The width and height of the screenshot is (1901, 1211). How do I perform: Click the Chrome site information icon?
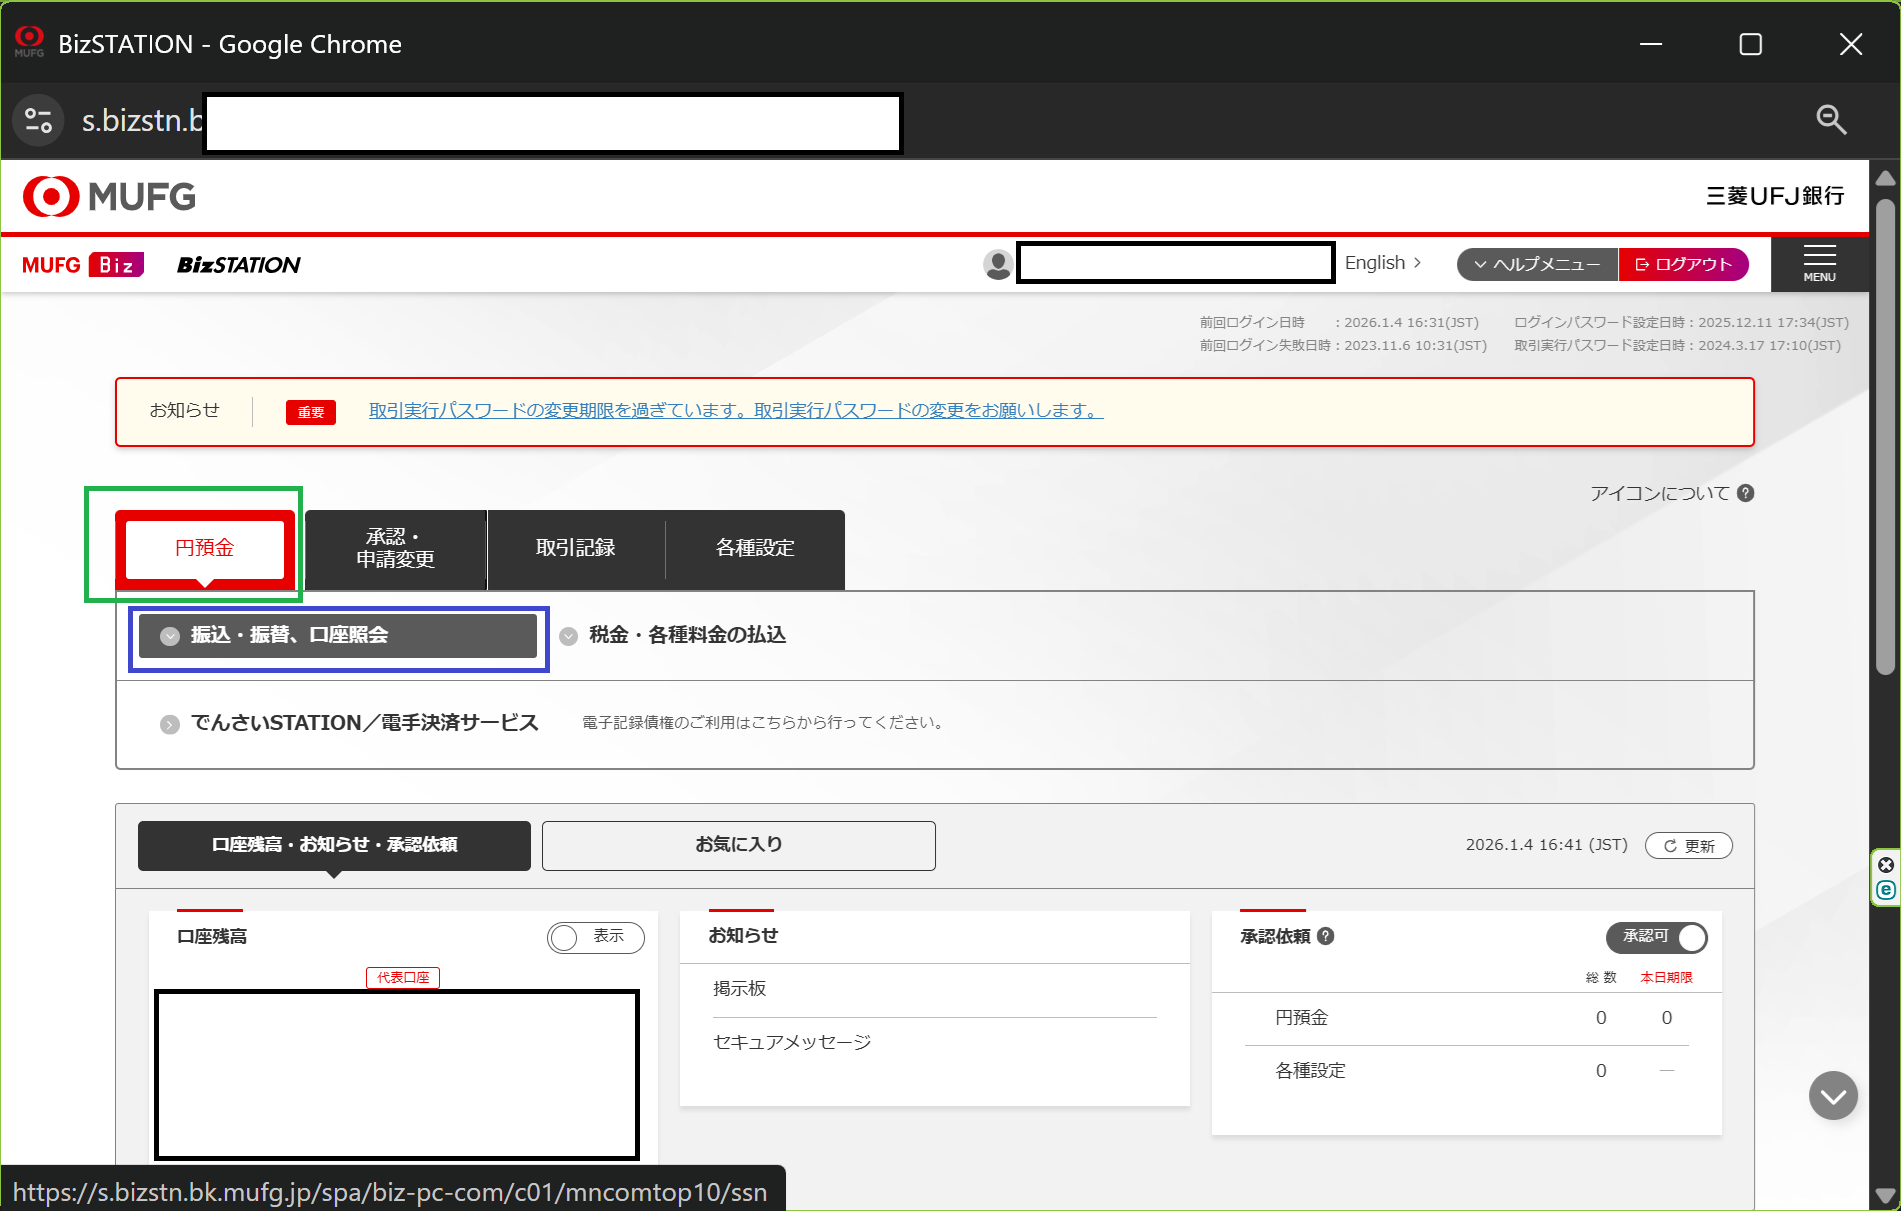[x=38, y=120]
